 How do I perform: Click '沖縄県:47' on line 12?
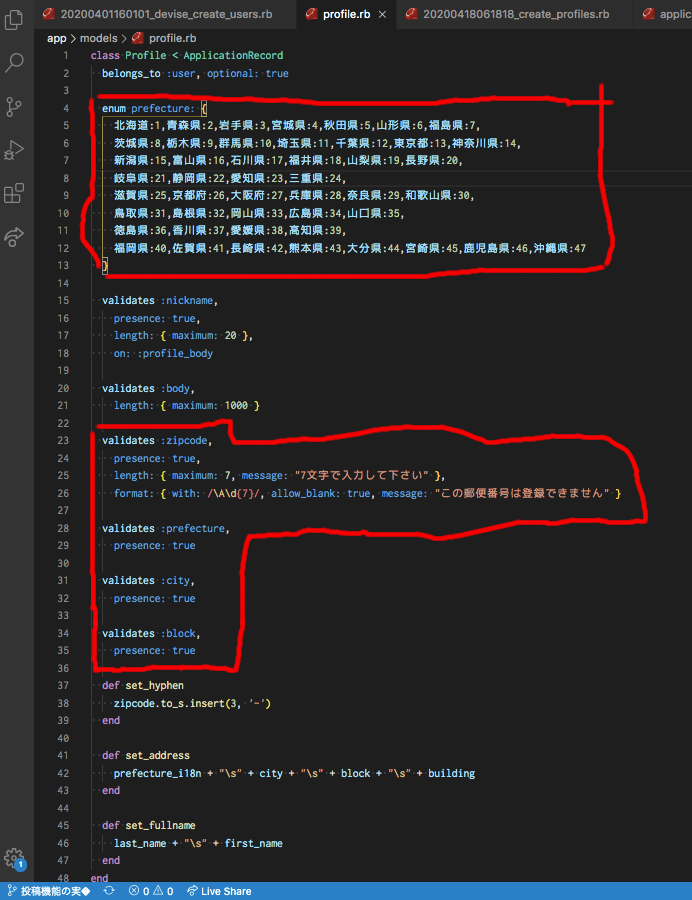click(x=560, y=249)
